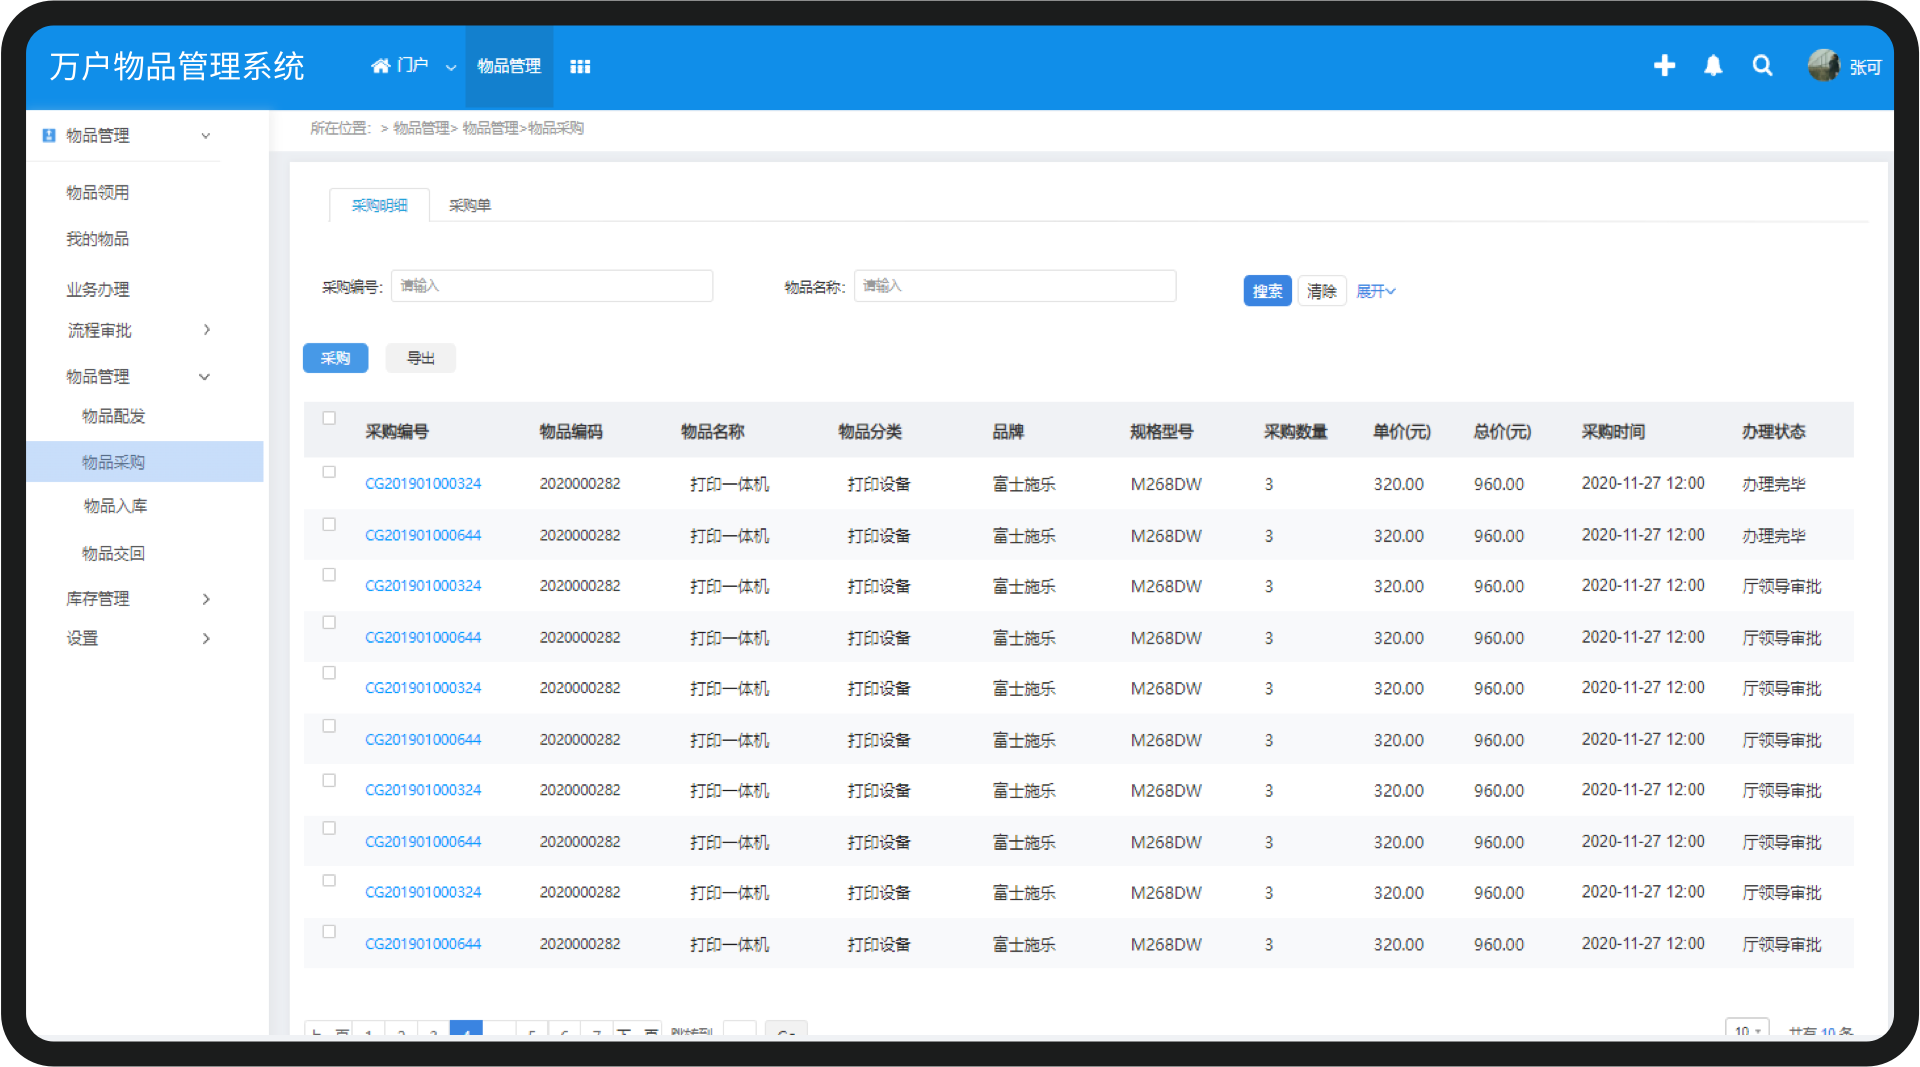Open link CG201901000324 in first row
The image size is (1920, 1067).
tap(423, 484)
